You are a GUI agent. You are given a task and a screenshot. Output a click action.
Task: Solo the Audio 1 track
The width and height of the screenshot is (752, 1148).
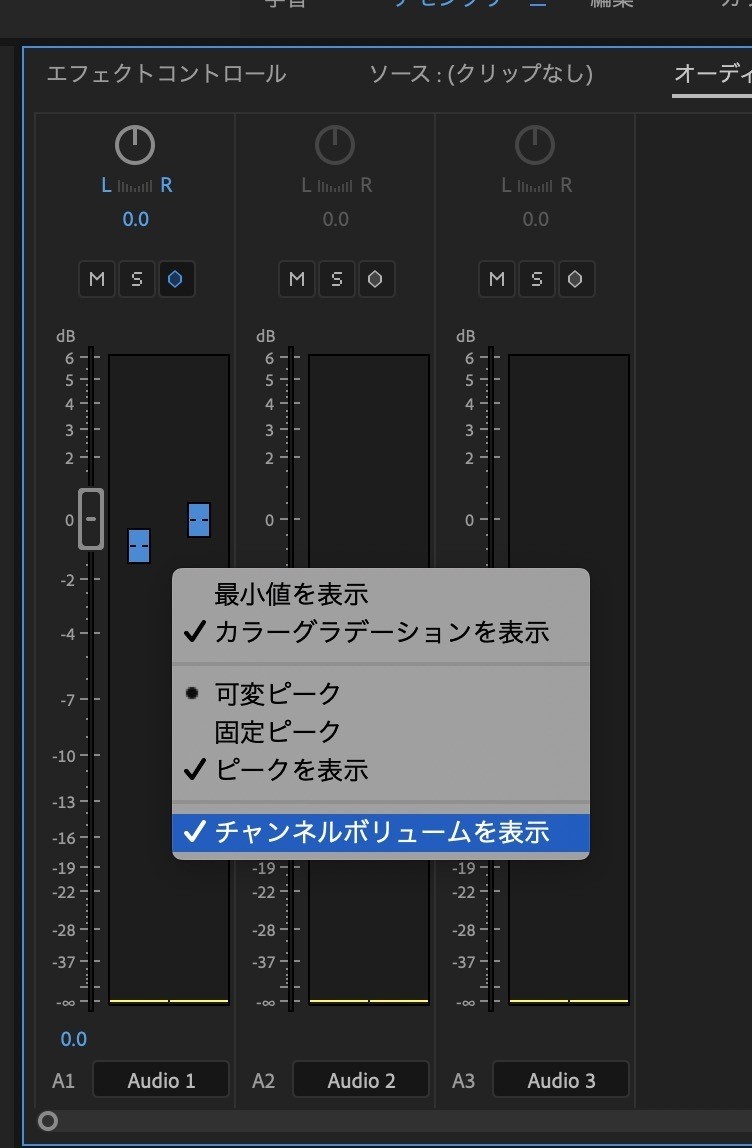point(137,279)
